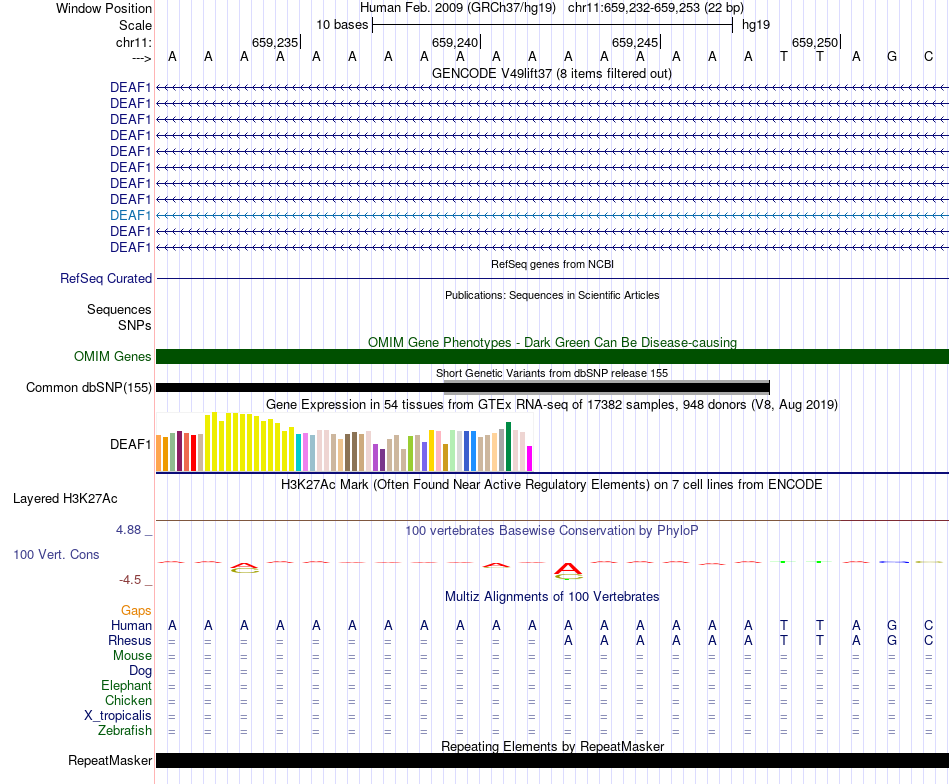Click the ---> strand direction arrow
The image size is (950, 784).
pos(141,58)
